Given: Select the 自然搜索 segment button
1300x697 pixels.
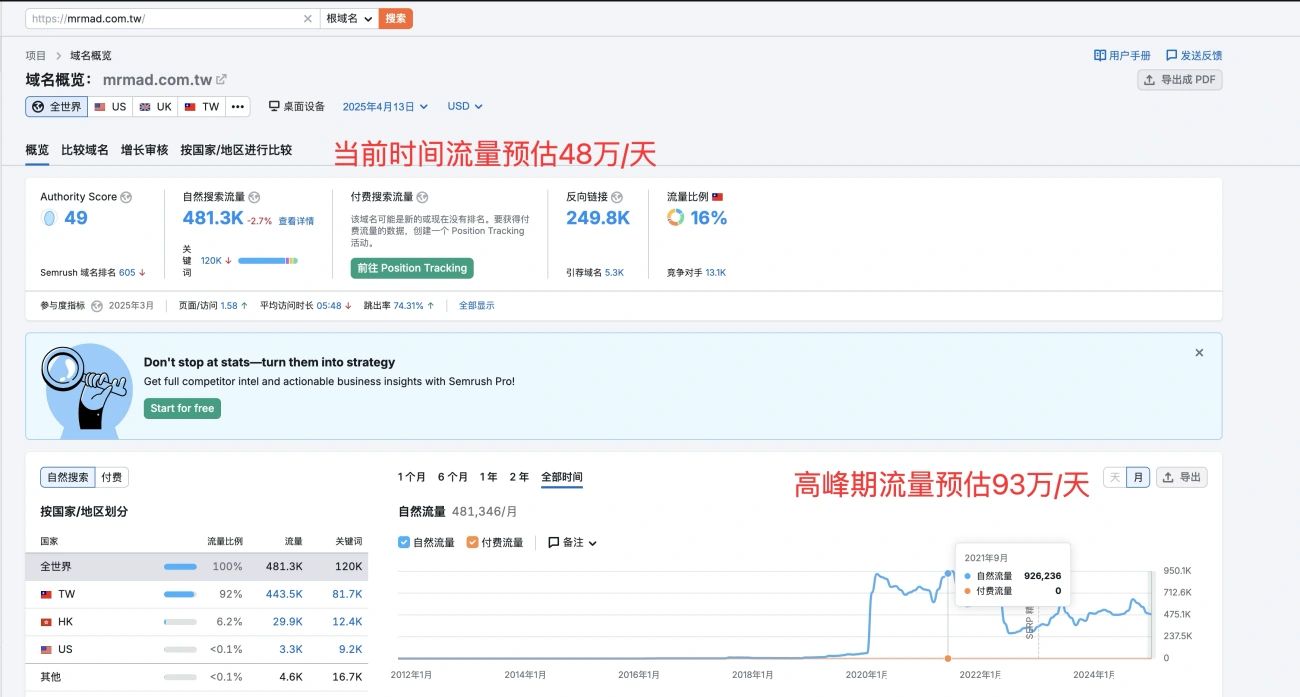Looking at the screenshot, I should [x=68, y=478].
